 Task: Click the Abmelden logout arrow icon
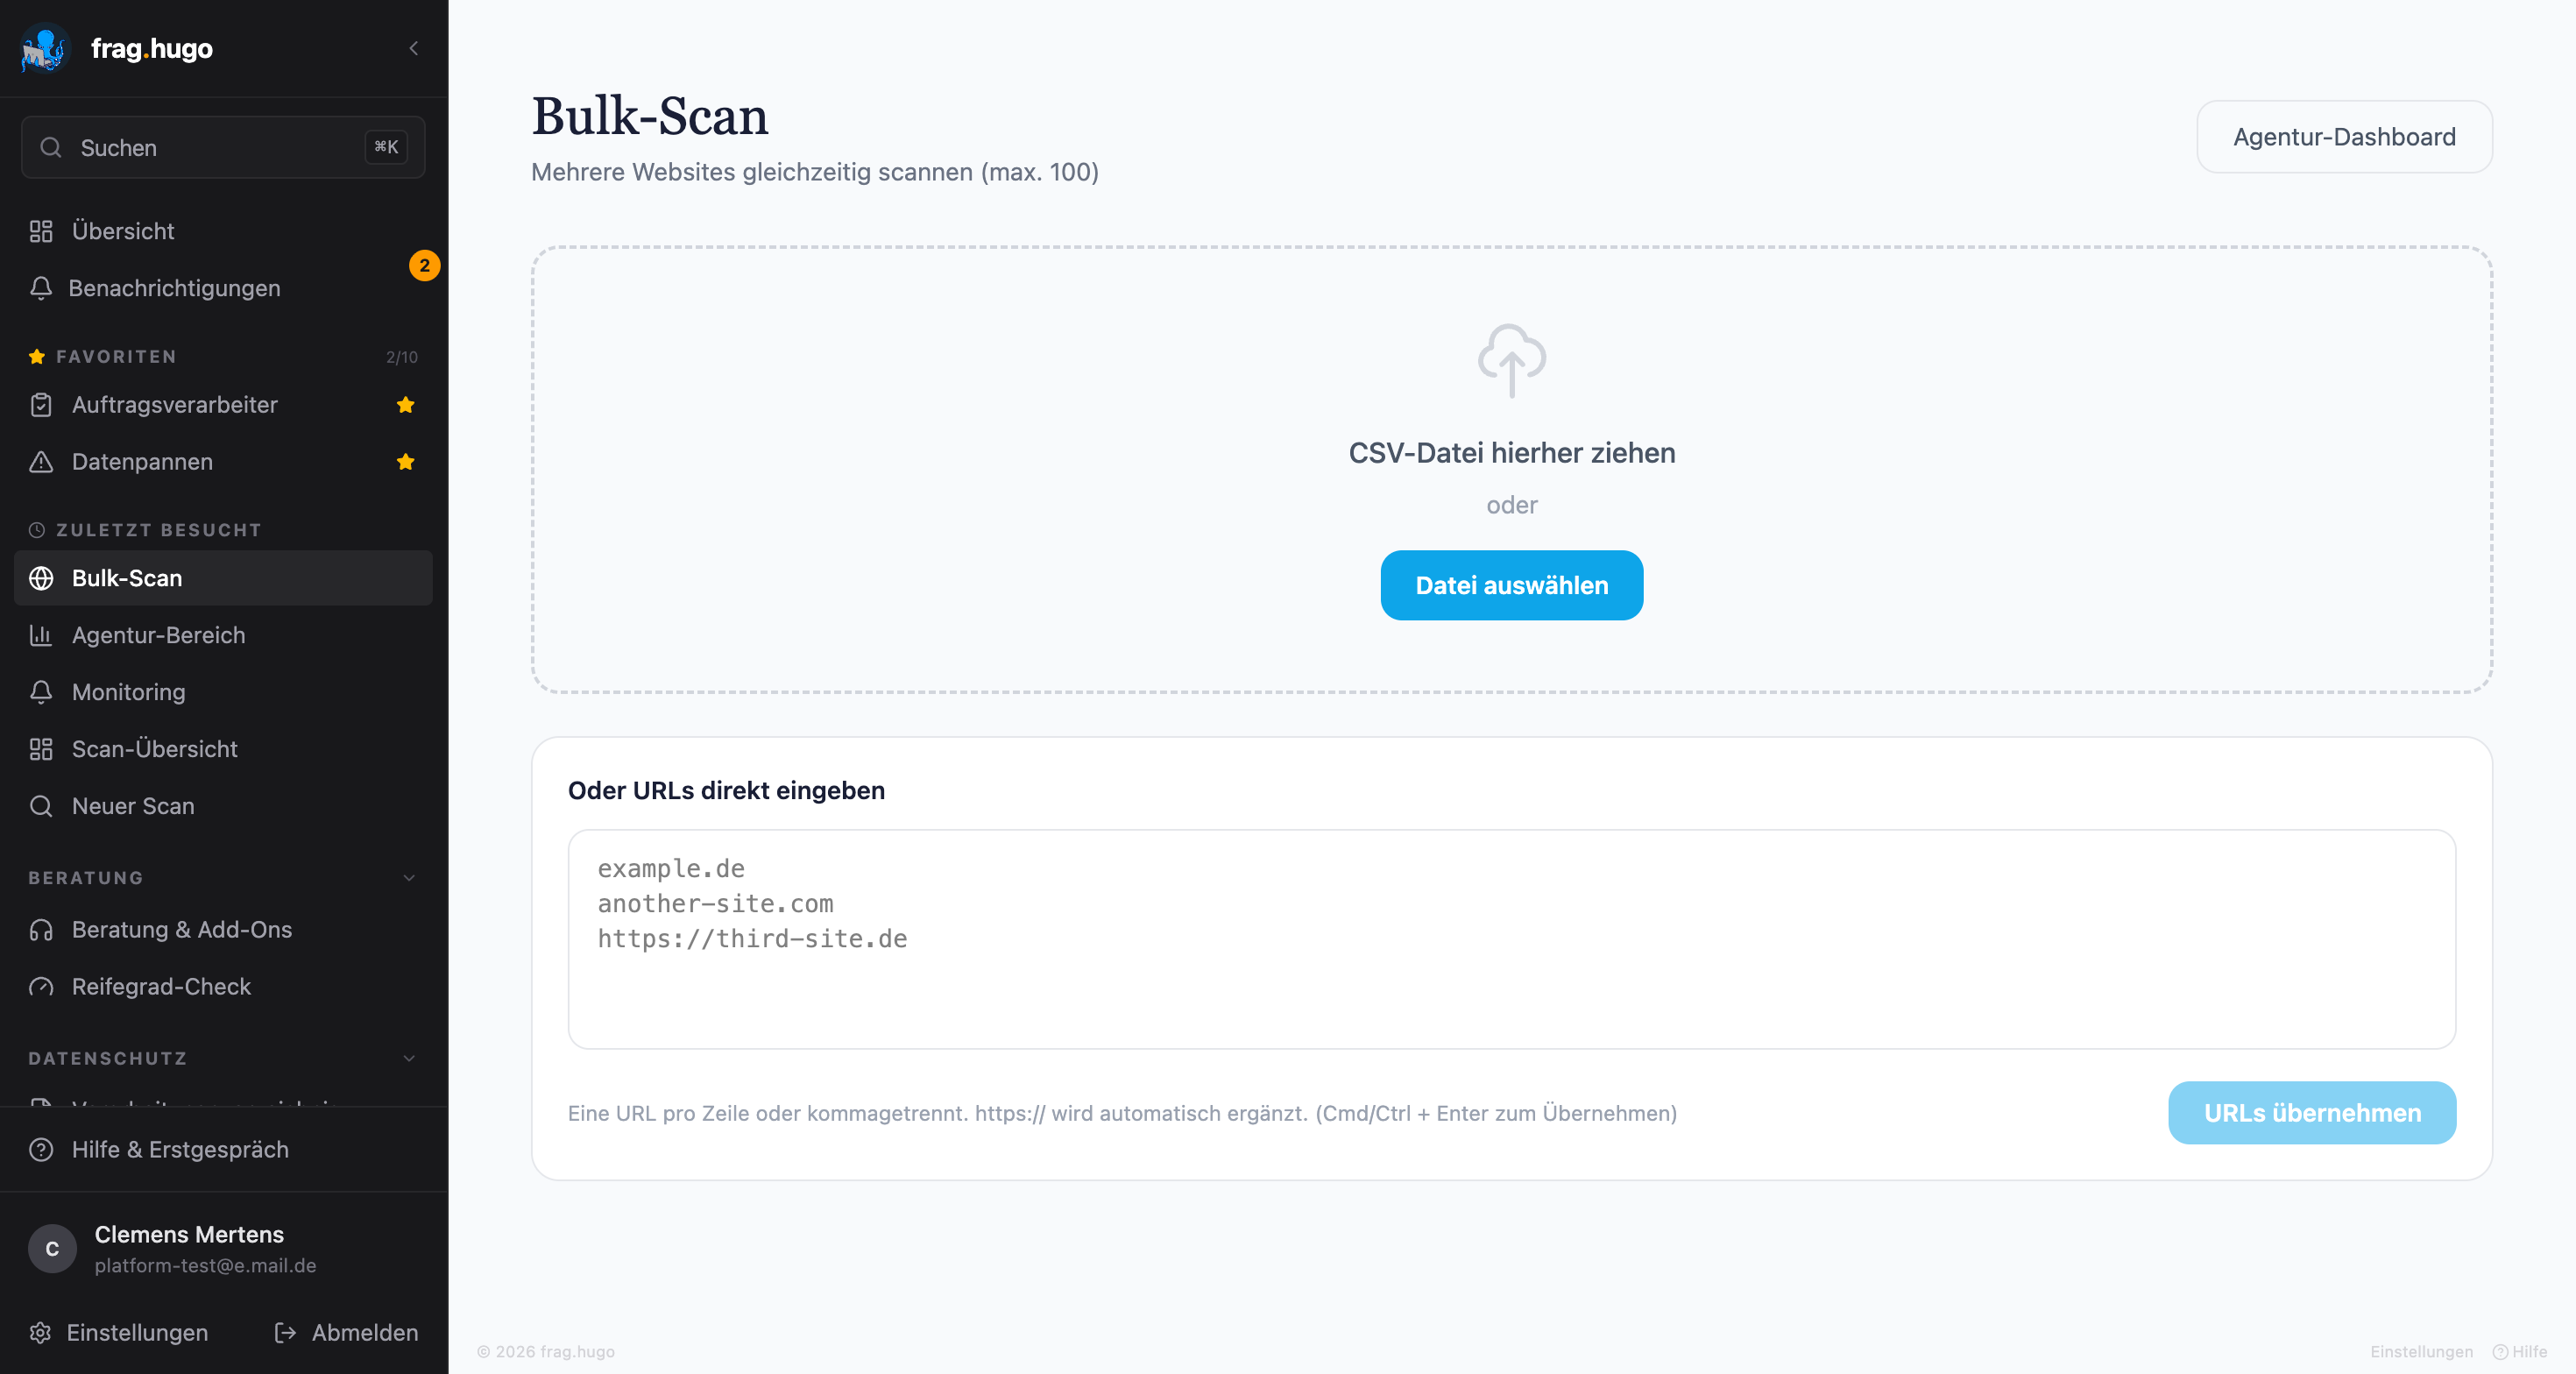[286, 1333]
